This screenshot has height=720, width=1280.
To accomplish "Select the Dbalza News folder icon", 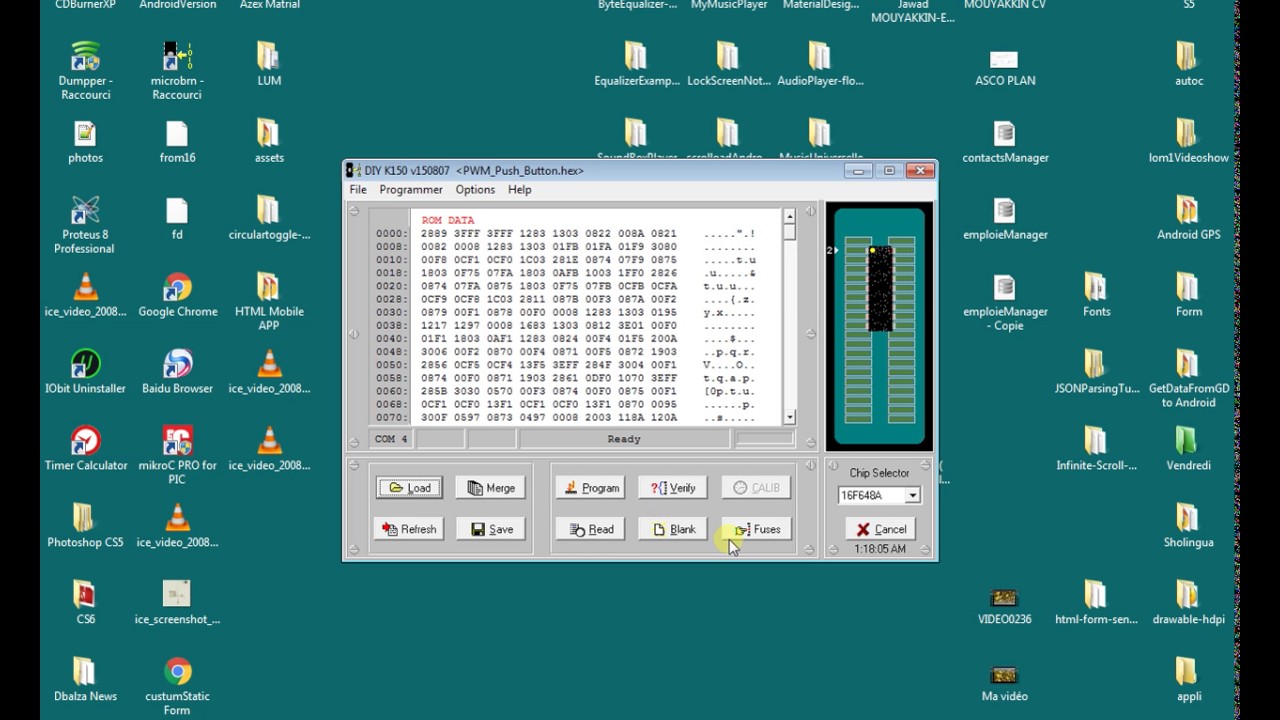I will 85,680.
